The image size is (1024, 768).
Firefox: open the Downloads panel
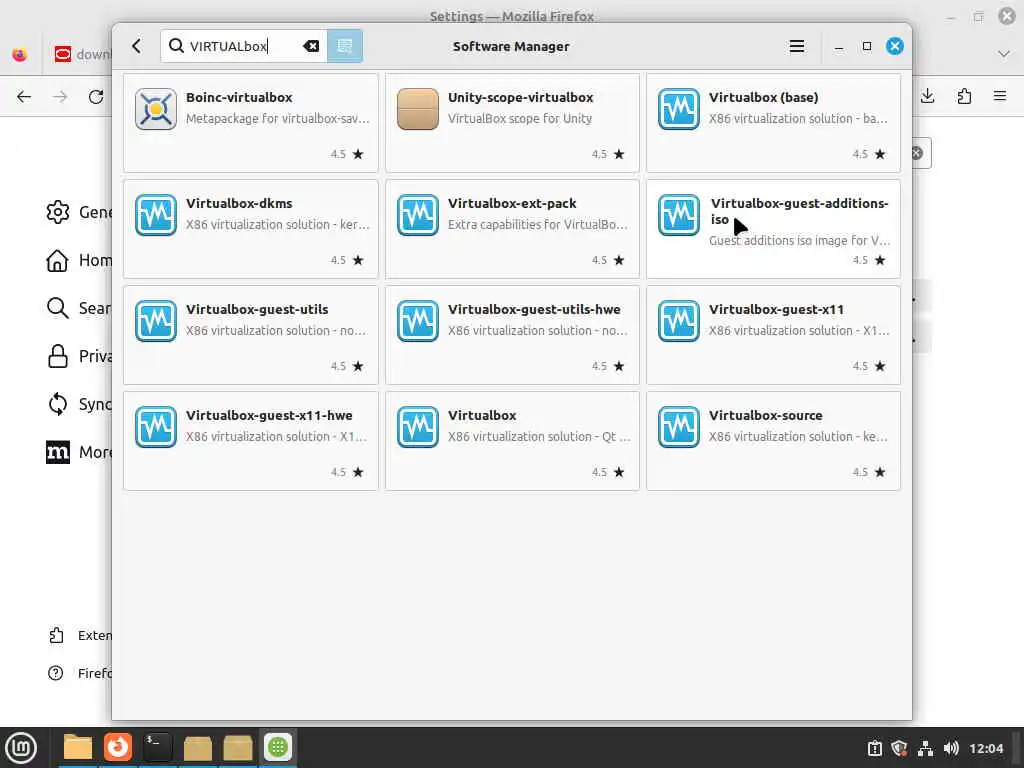point(927,96)
